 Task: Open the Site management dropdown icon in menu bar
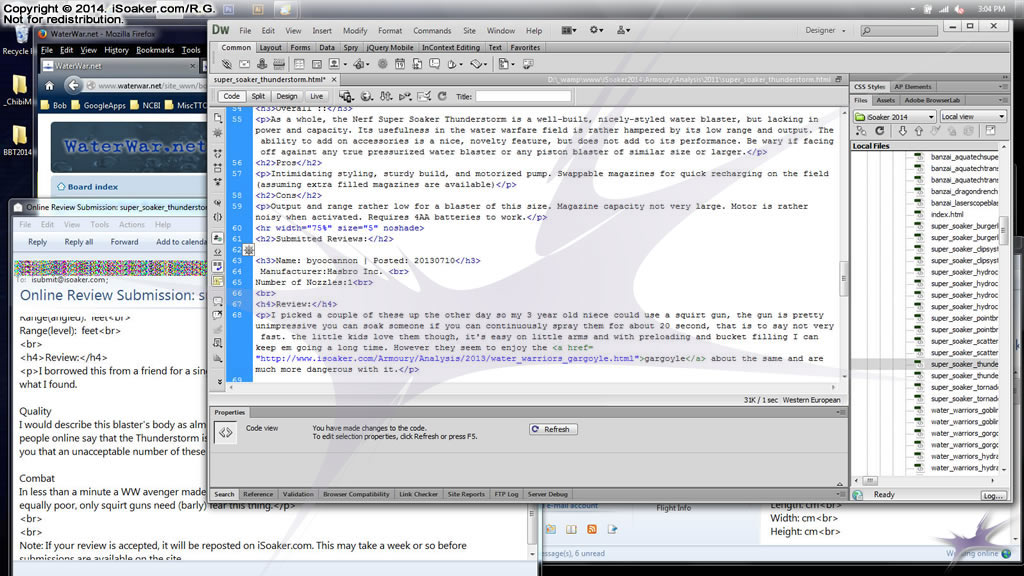click(624, 30)
